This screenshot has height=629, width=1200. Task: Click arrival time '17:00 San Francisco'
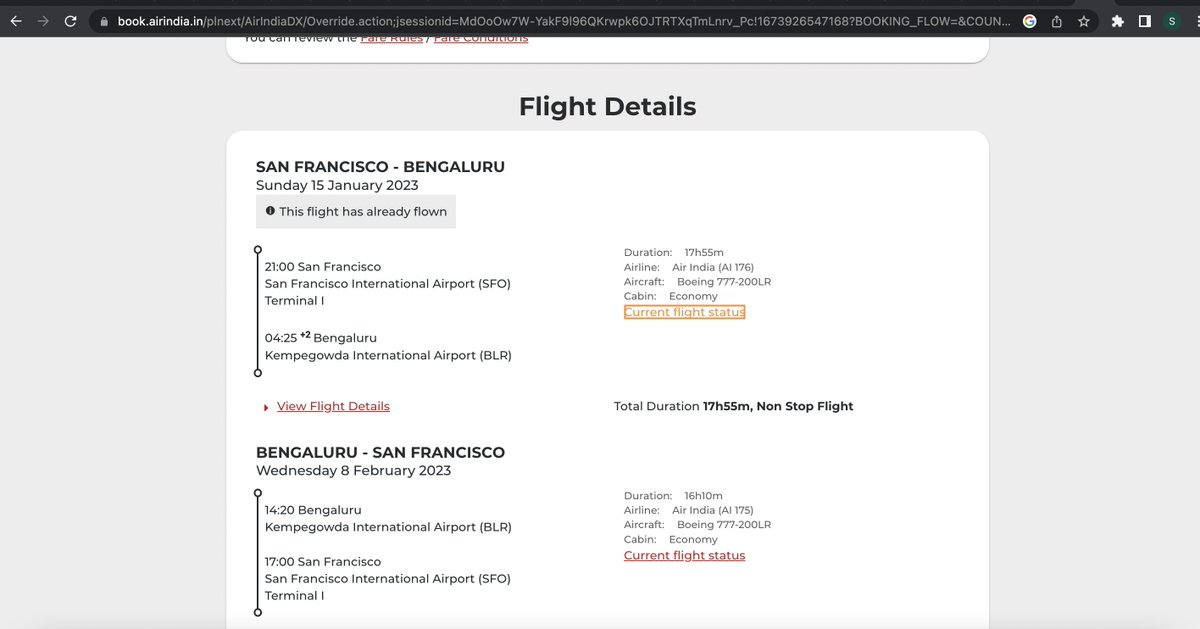(323, 562)
